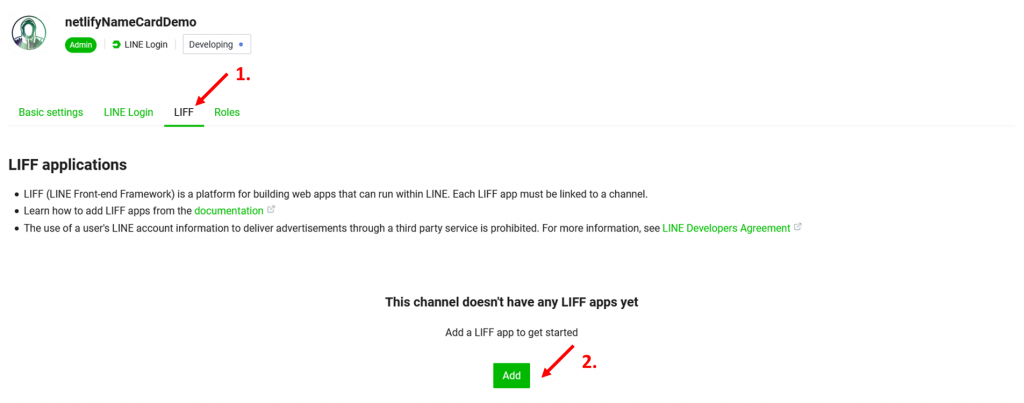Click external link icon beside documentation
This screenshot has height=403, width=1024.
coord(271,210)
